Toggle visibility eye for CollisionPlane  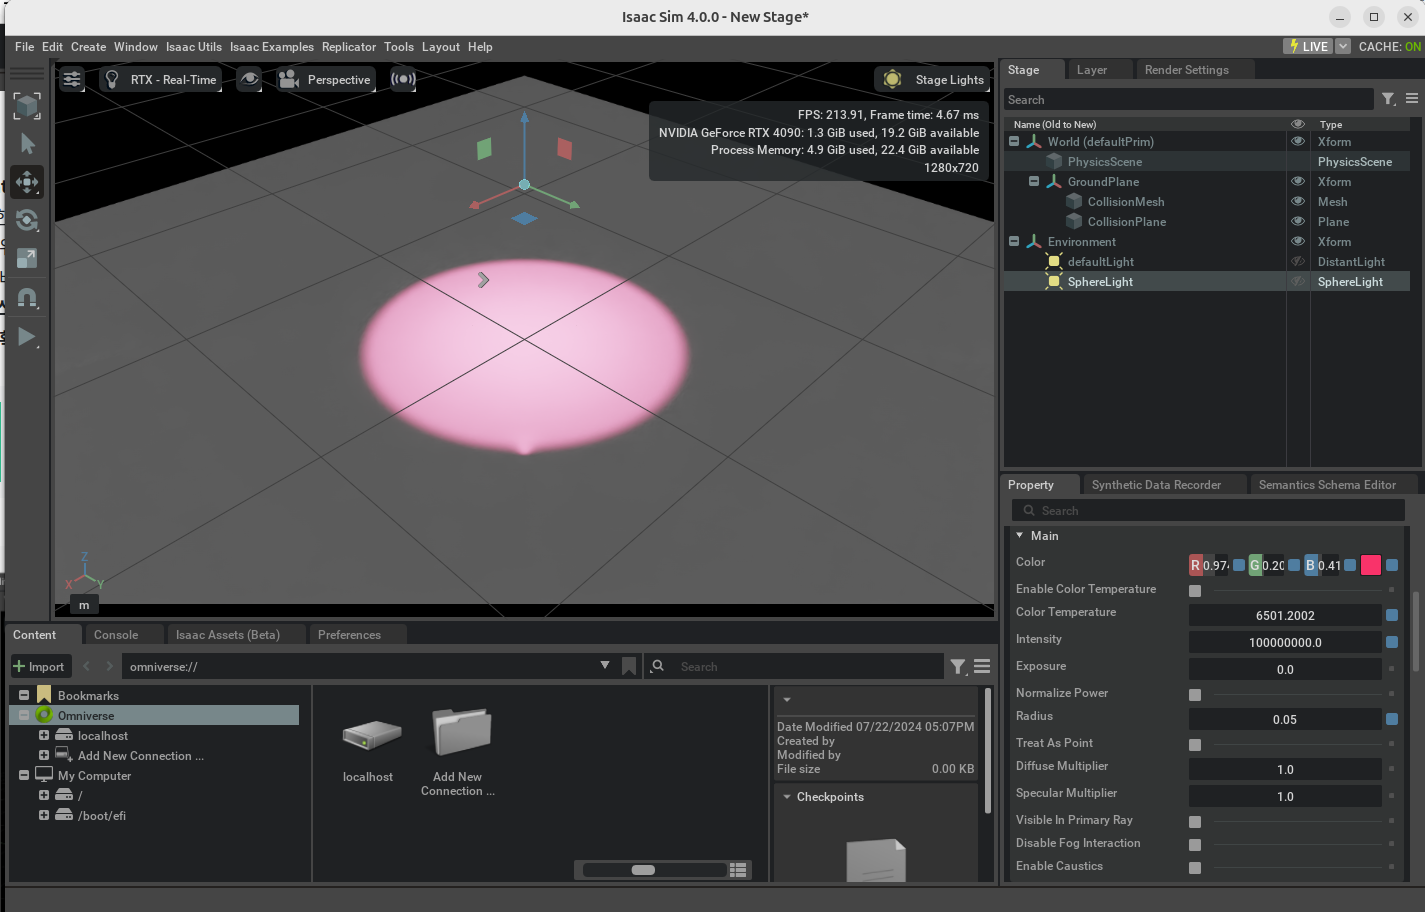pyautogui.click(x=1298, y=222)
